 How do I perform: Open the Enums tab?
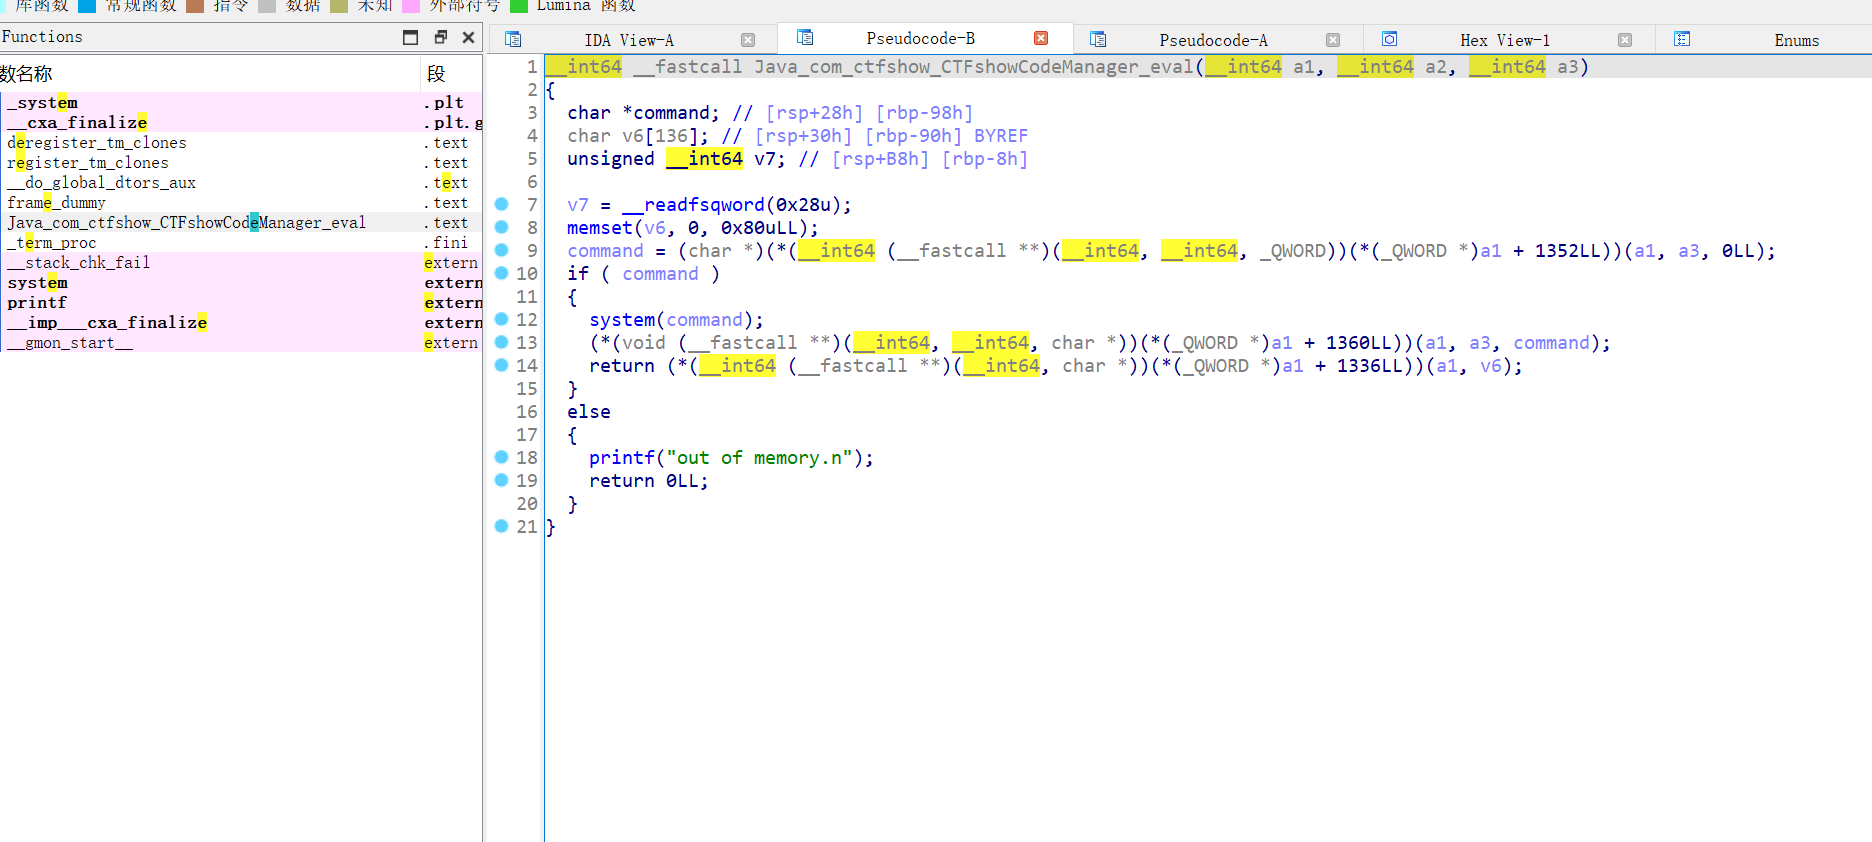(x=1796, y=40)
